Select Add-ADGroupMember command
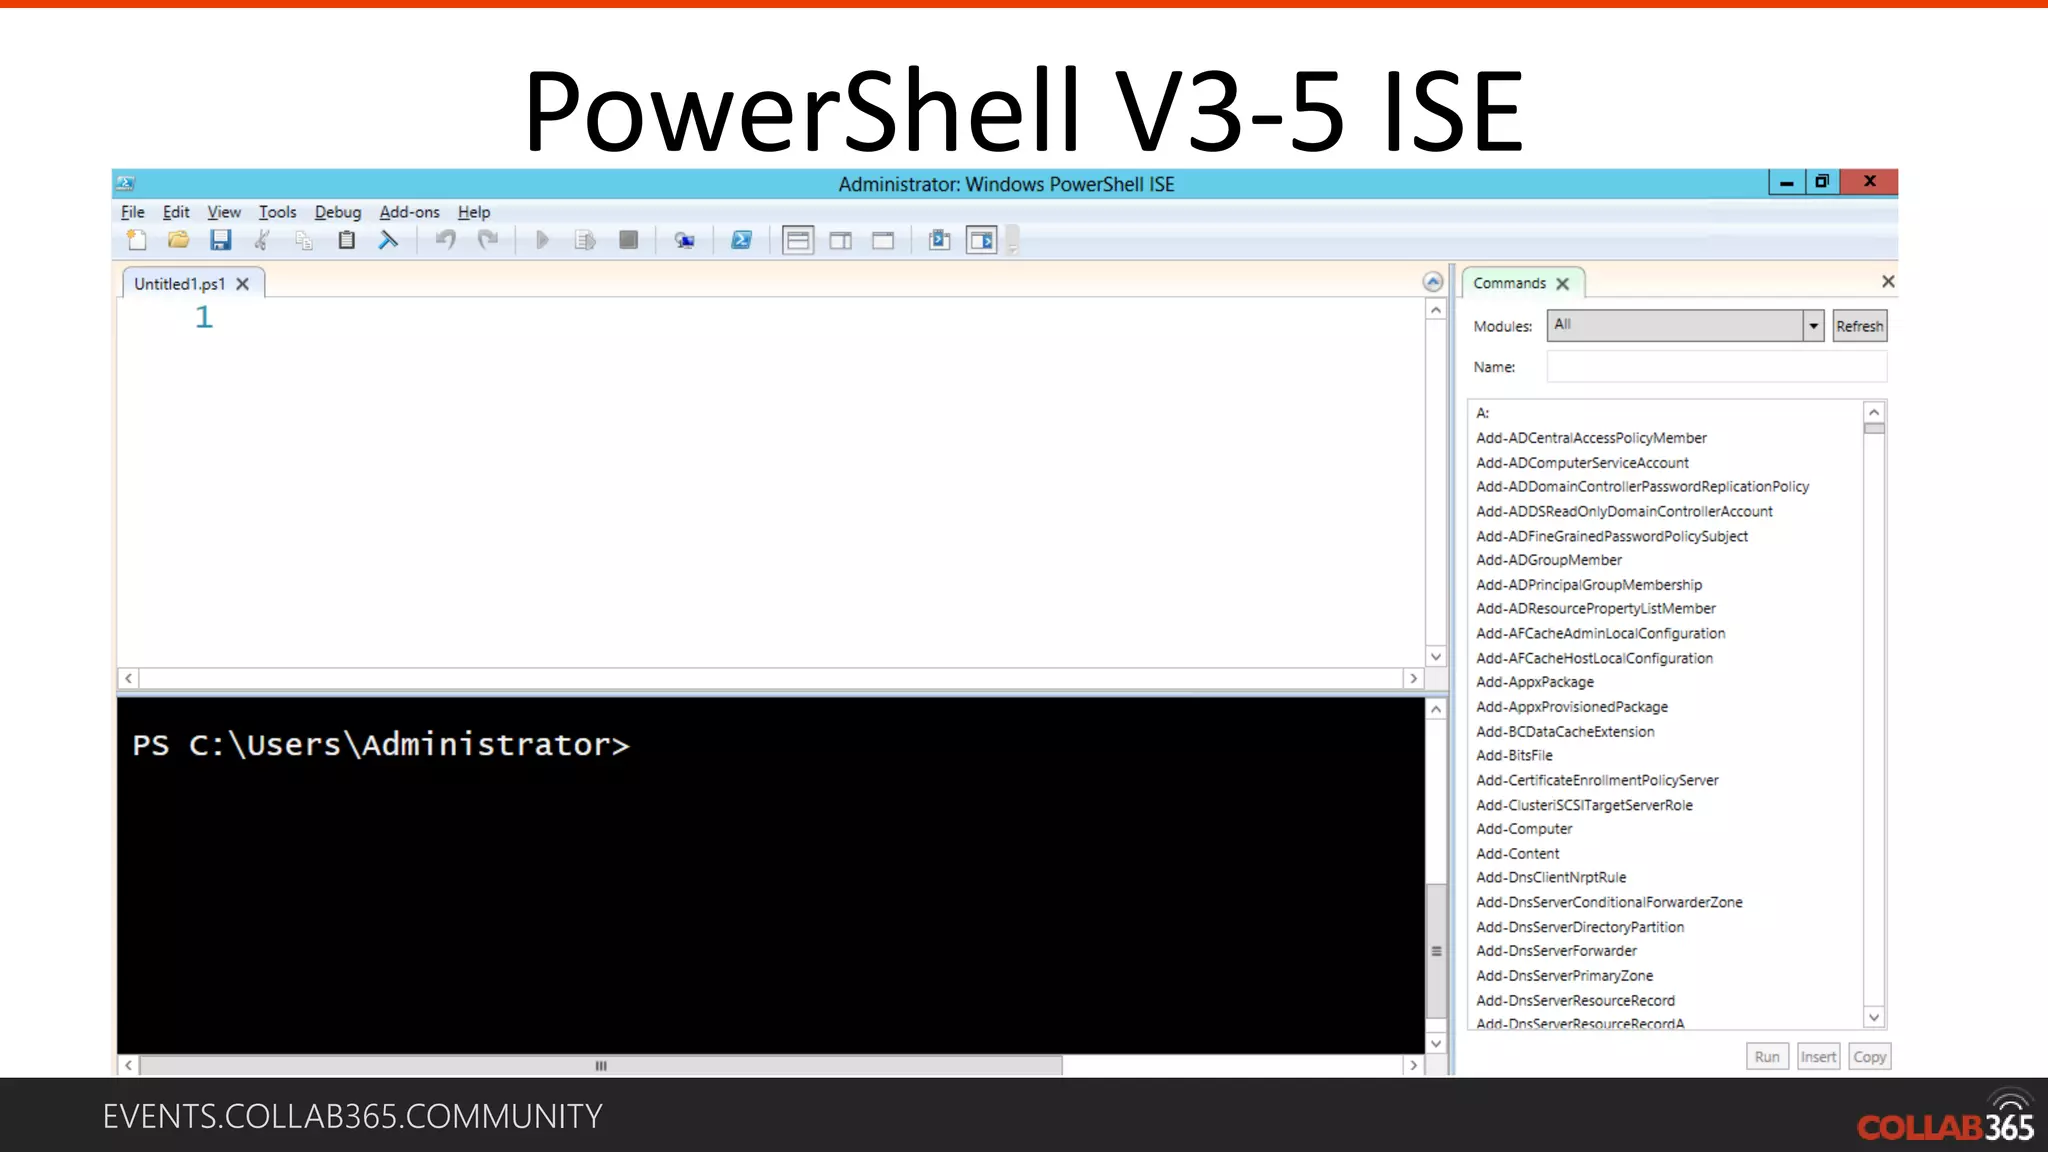This screenshot has width=2048, height=1152. coord(1549,560)
